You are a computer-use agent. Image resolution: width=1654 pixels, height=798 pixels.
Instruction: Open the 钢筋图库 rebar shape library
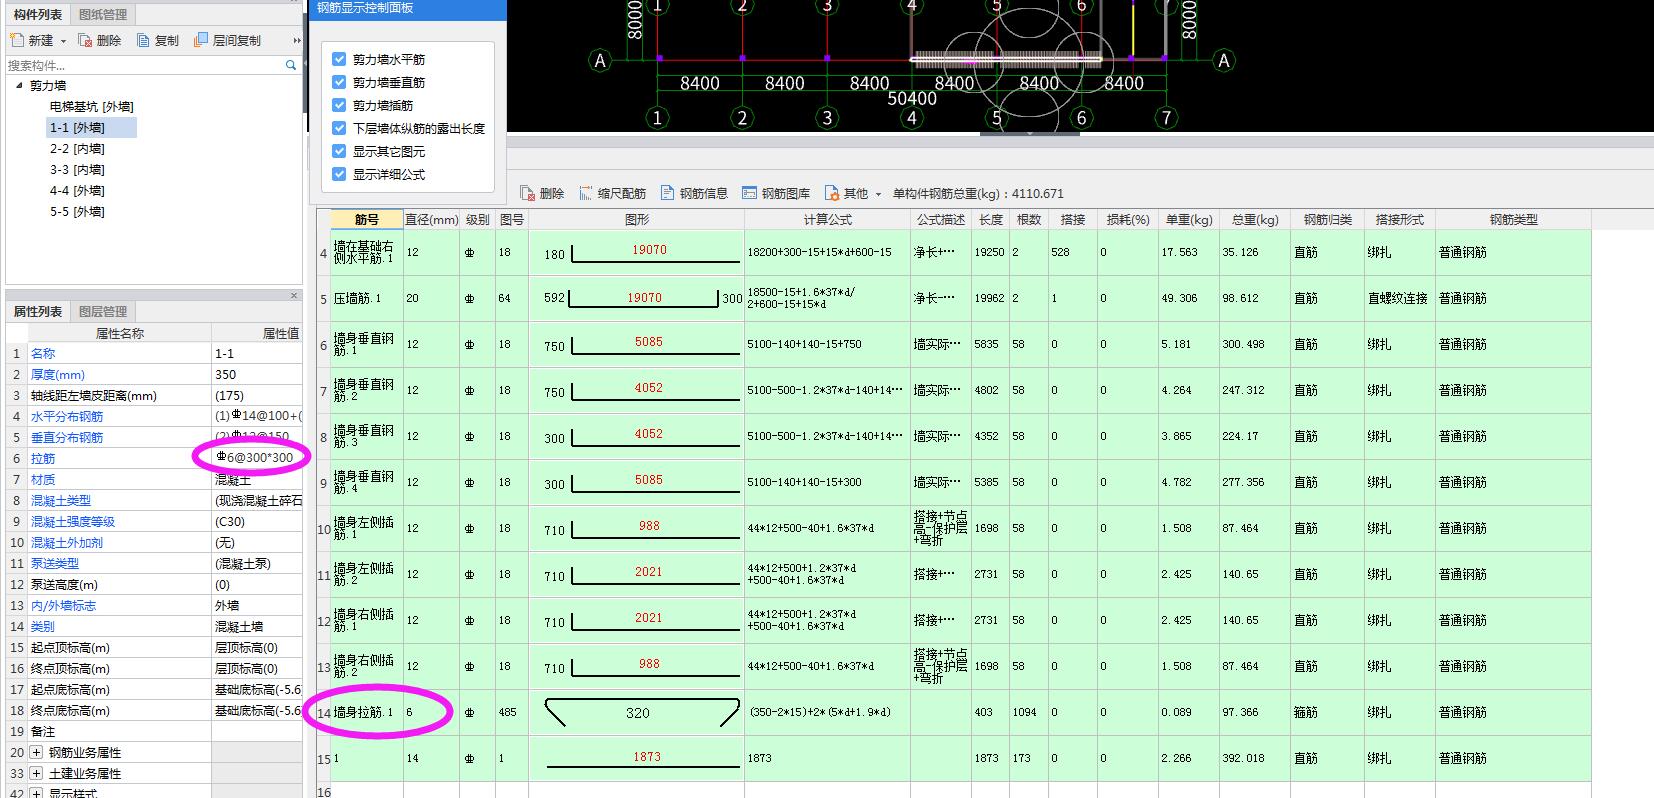click(x=776, y=194)
